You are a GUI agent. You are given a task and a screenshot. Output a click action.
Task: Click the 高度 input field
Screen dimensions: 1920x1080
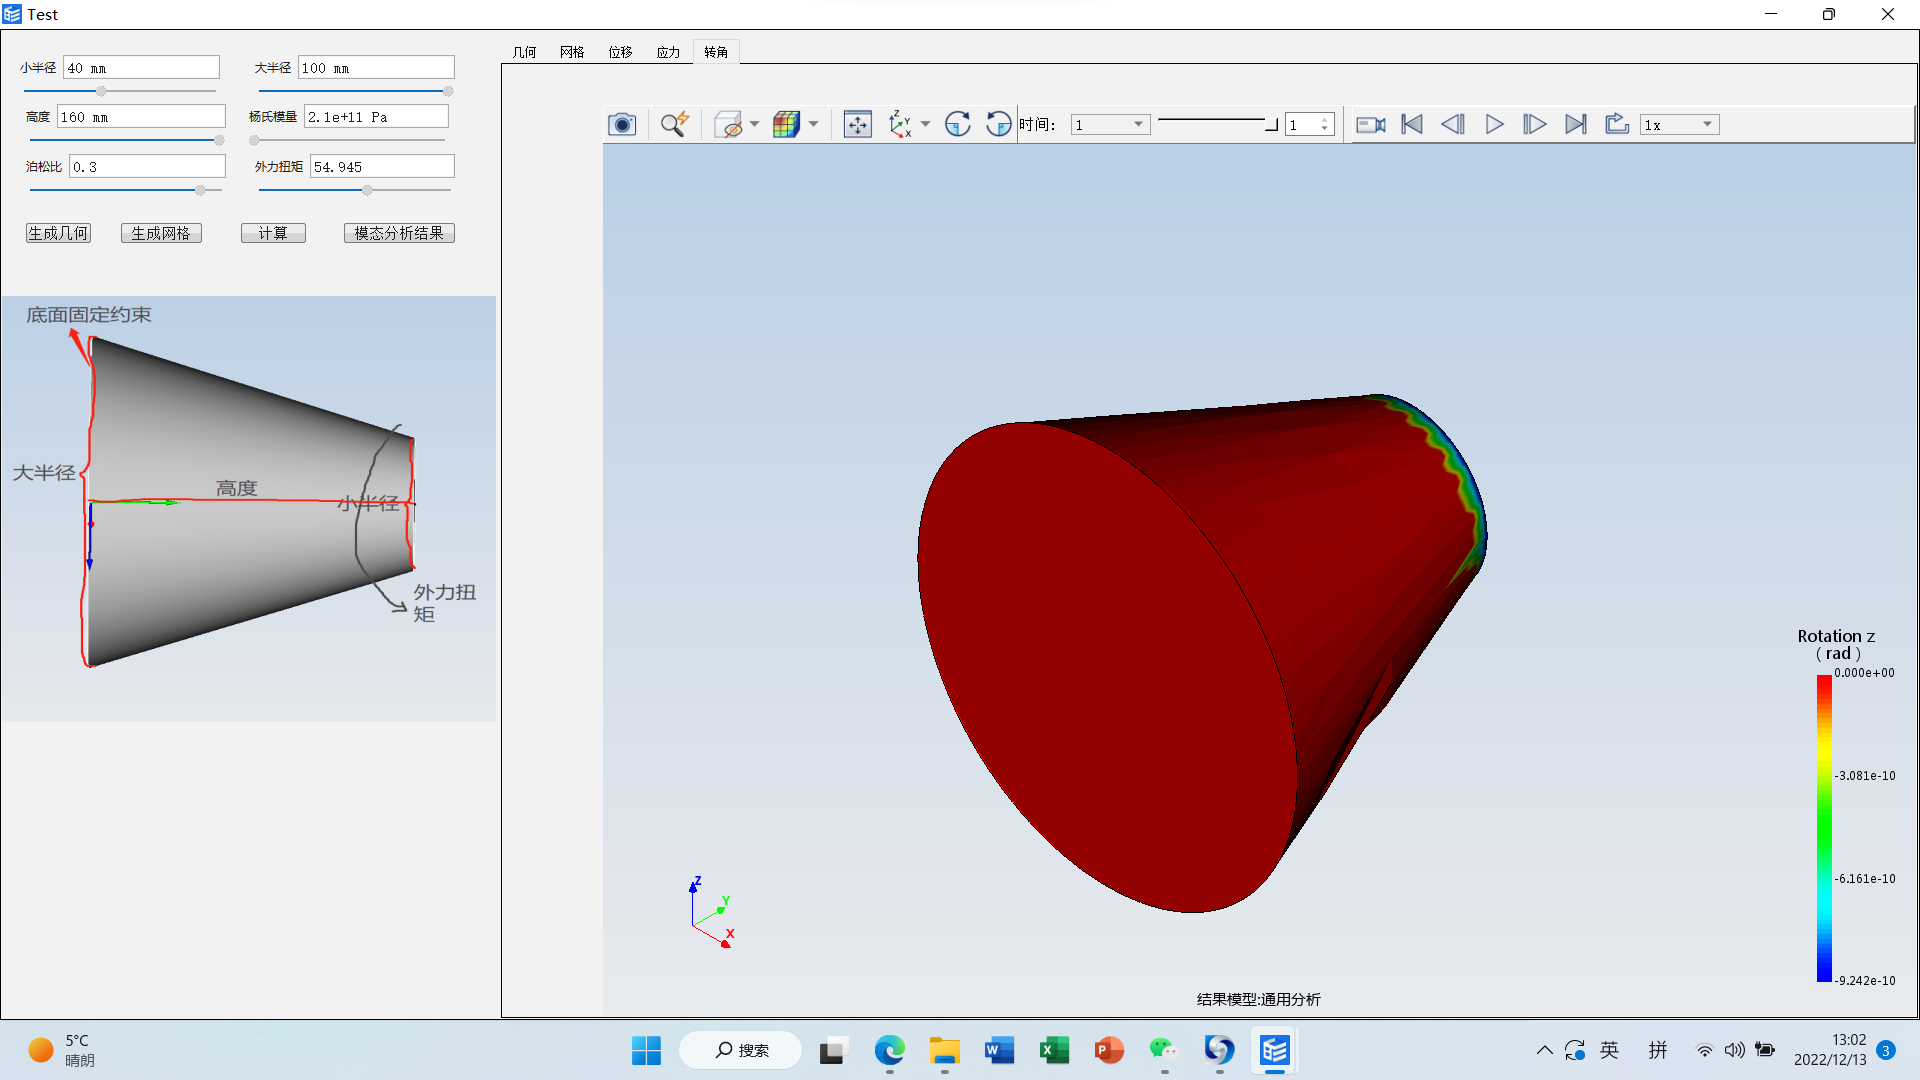[141, 117]
